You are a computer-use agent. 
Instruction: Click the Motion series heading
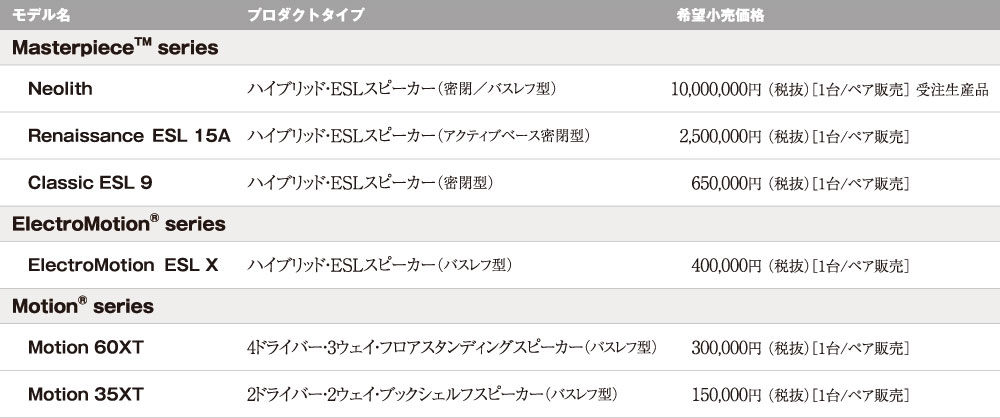point(83,306)
